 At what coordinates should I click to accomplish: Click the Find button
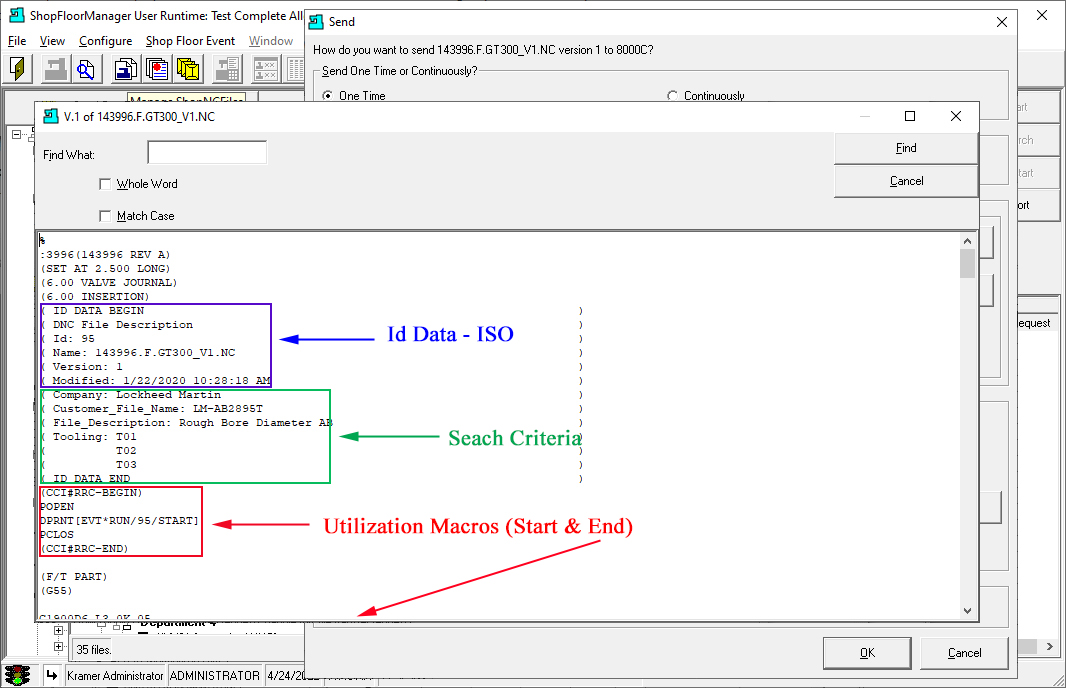pos(906,148)
